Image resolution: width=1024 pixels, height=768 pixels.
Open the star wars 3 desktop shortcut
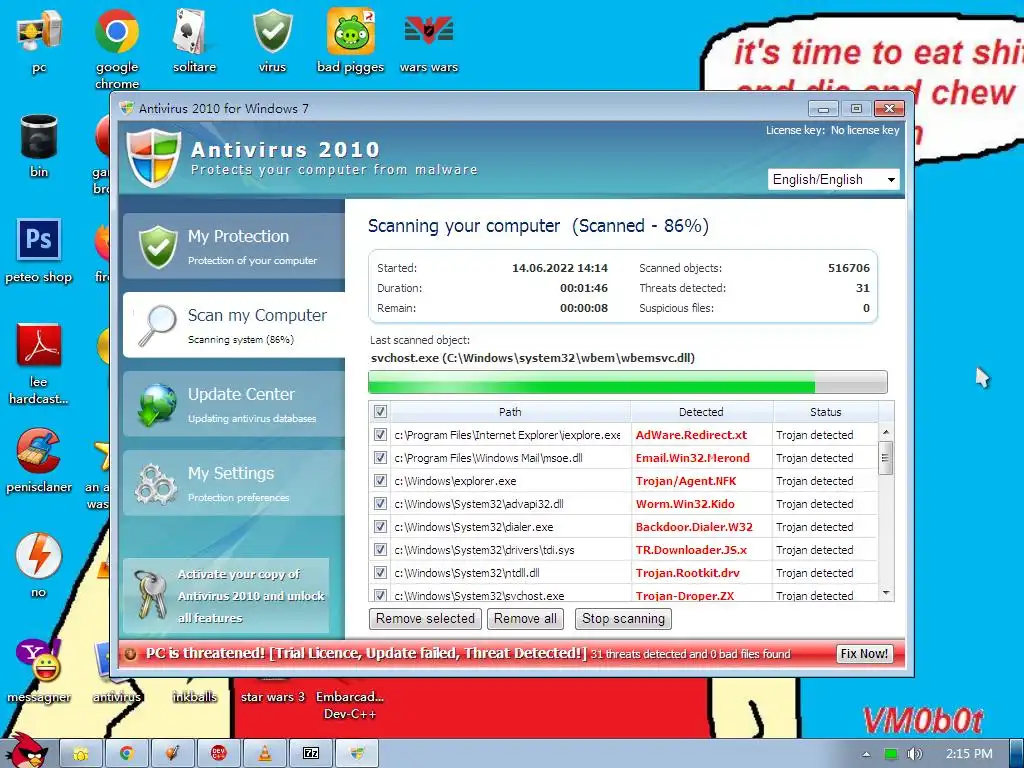(273, 697)
